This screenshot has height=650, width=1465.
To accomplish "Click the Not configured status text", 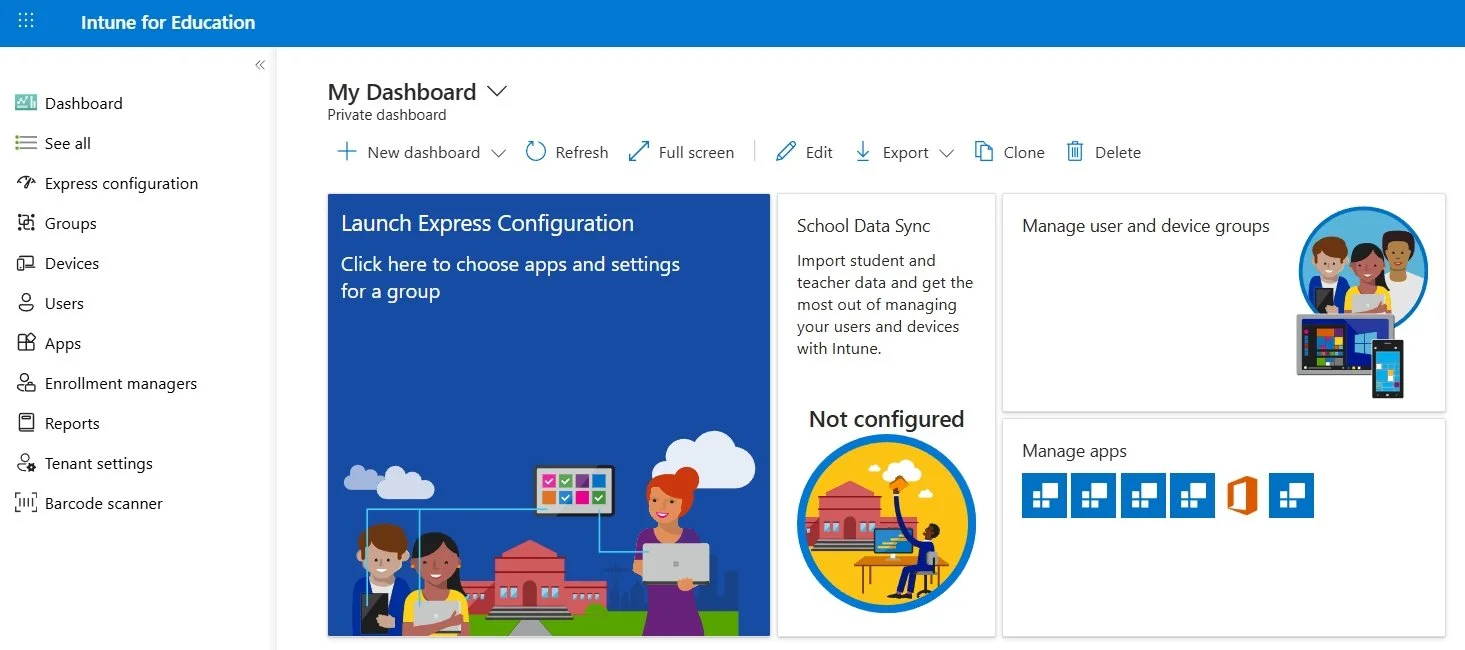I will click(x=886, y=419).
